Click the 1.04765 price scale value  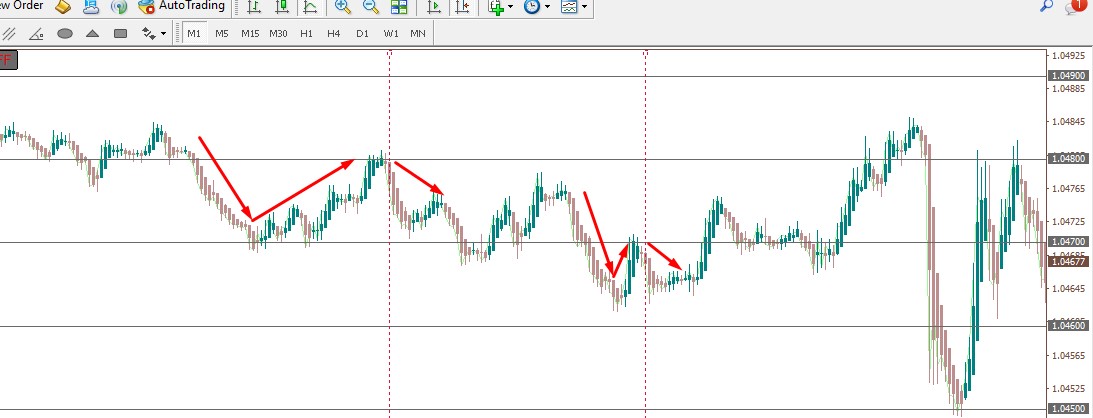(x=1069, y=189)
